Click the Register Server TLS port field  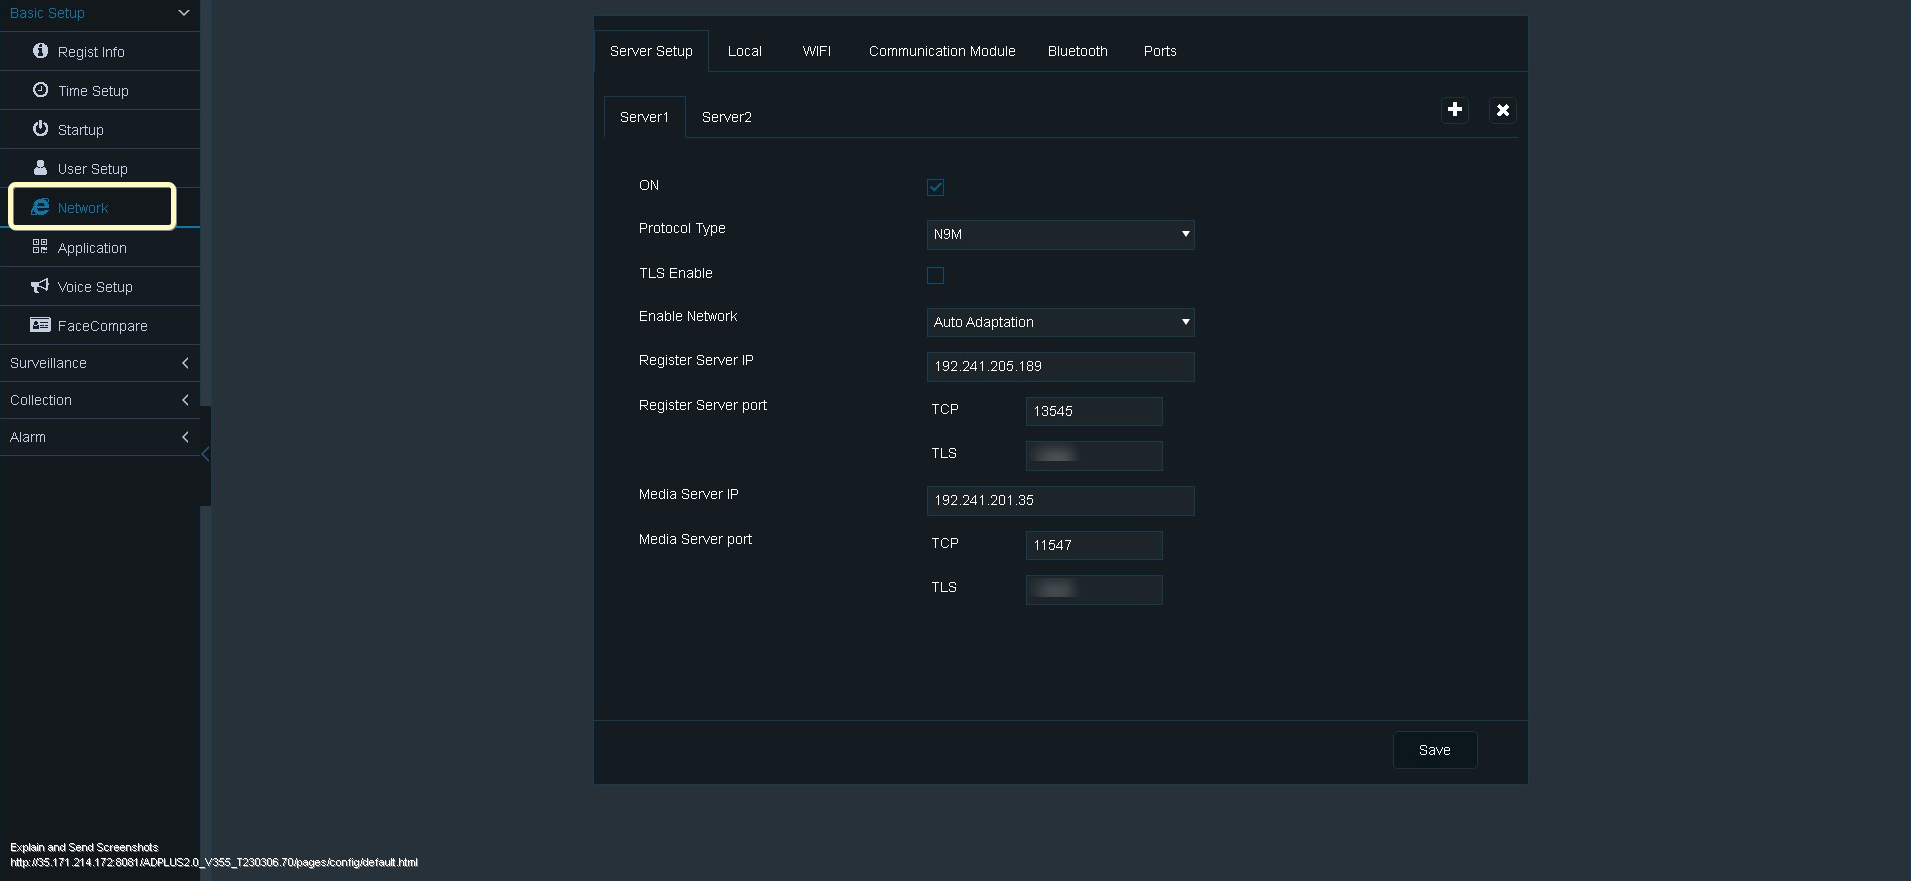click(1094, 455)
